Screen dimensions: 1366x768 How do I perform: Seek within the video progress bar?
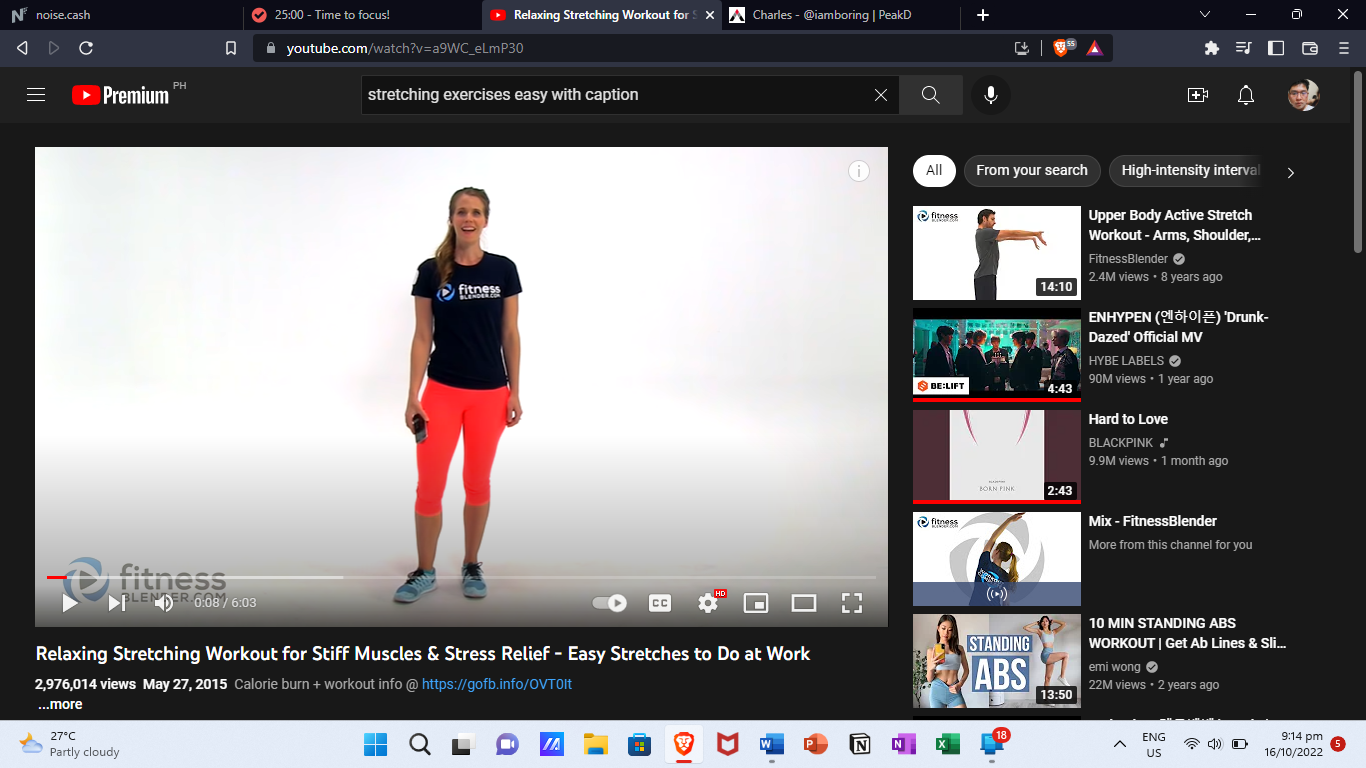[x=461, y=577]
